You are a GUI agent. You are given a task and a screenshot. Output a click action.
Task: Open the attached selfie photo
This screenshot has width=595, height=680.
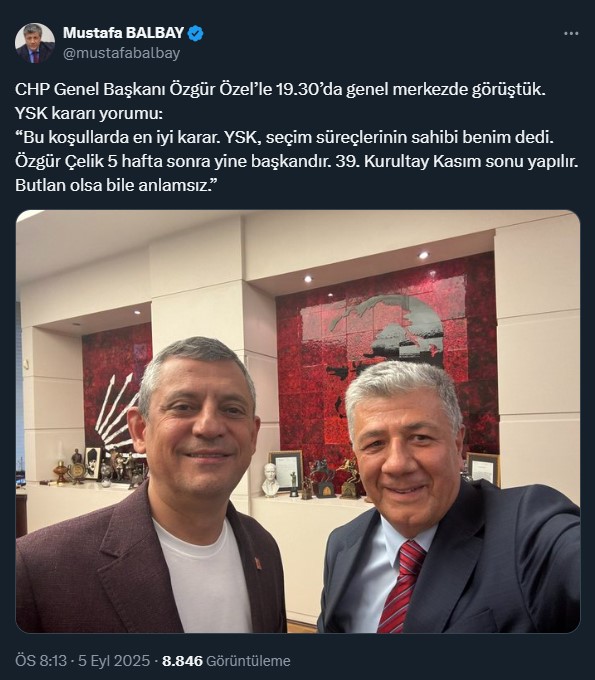(298, 421)
